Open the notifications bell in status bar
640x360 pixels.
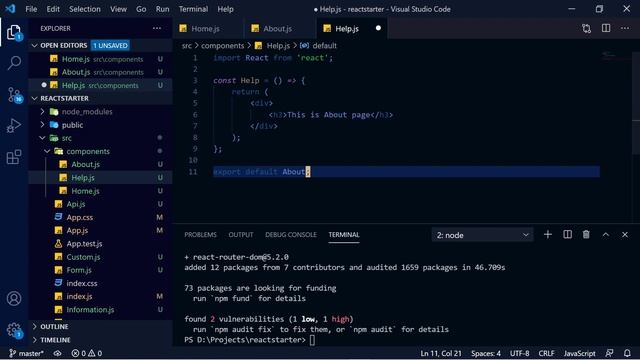coord(627,353)
